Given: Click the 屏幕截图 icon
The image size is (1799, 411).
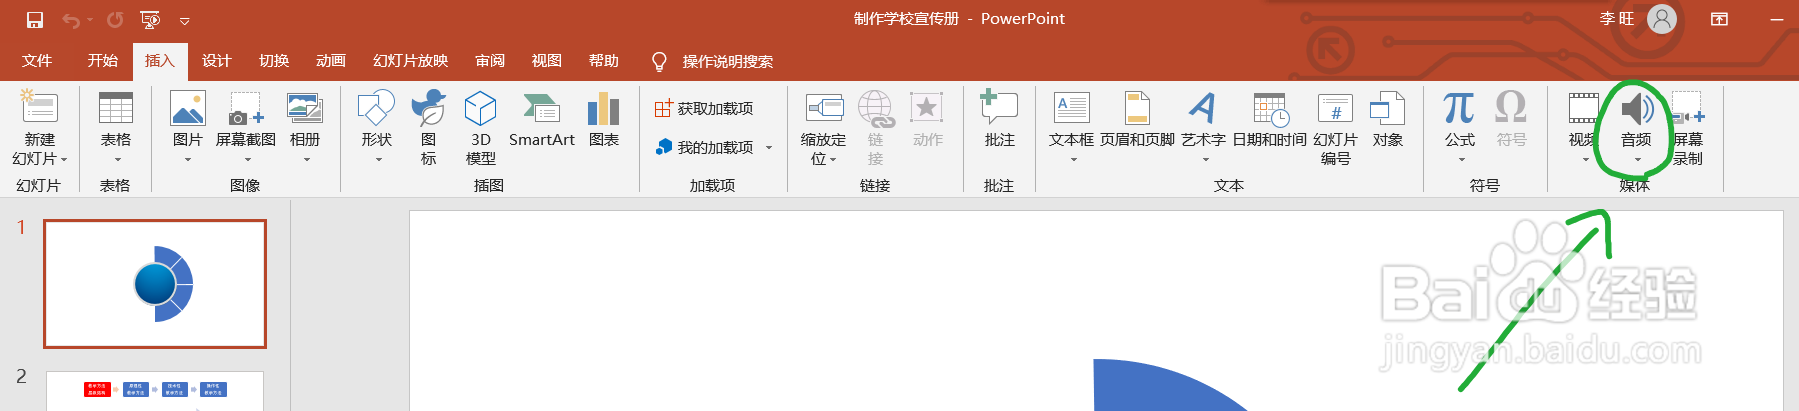Looking at the screenshot, I should (x=246, y=108).
